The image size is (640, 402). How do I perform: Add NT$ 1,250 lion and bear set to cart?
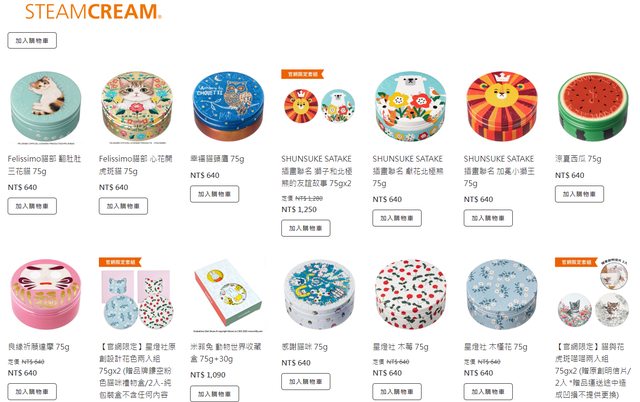[306, 228]
